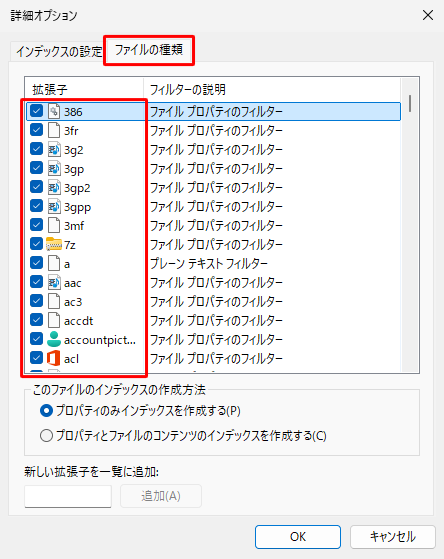Viewport: 444px width, 559px height.
Task: Click the blank icon beside 3fr
Action: pos(54,130)
